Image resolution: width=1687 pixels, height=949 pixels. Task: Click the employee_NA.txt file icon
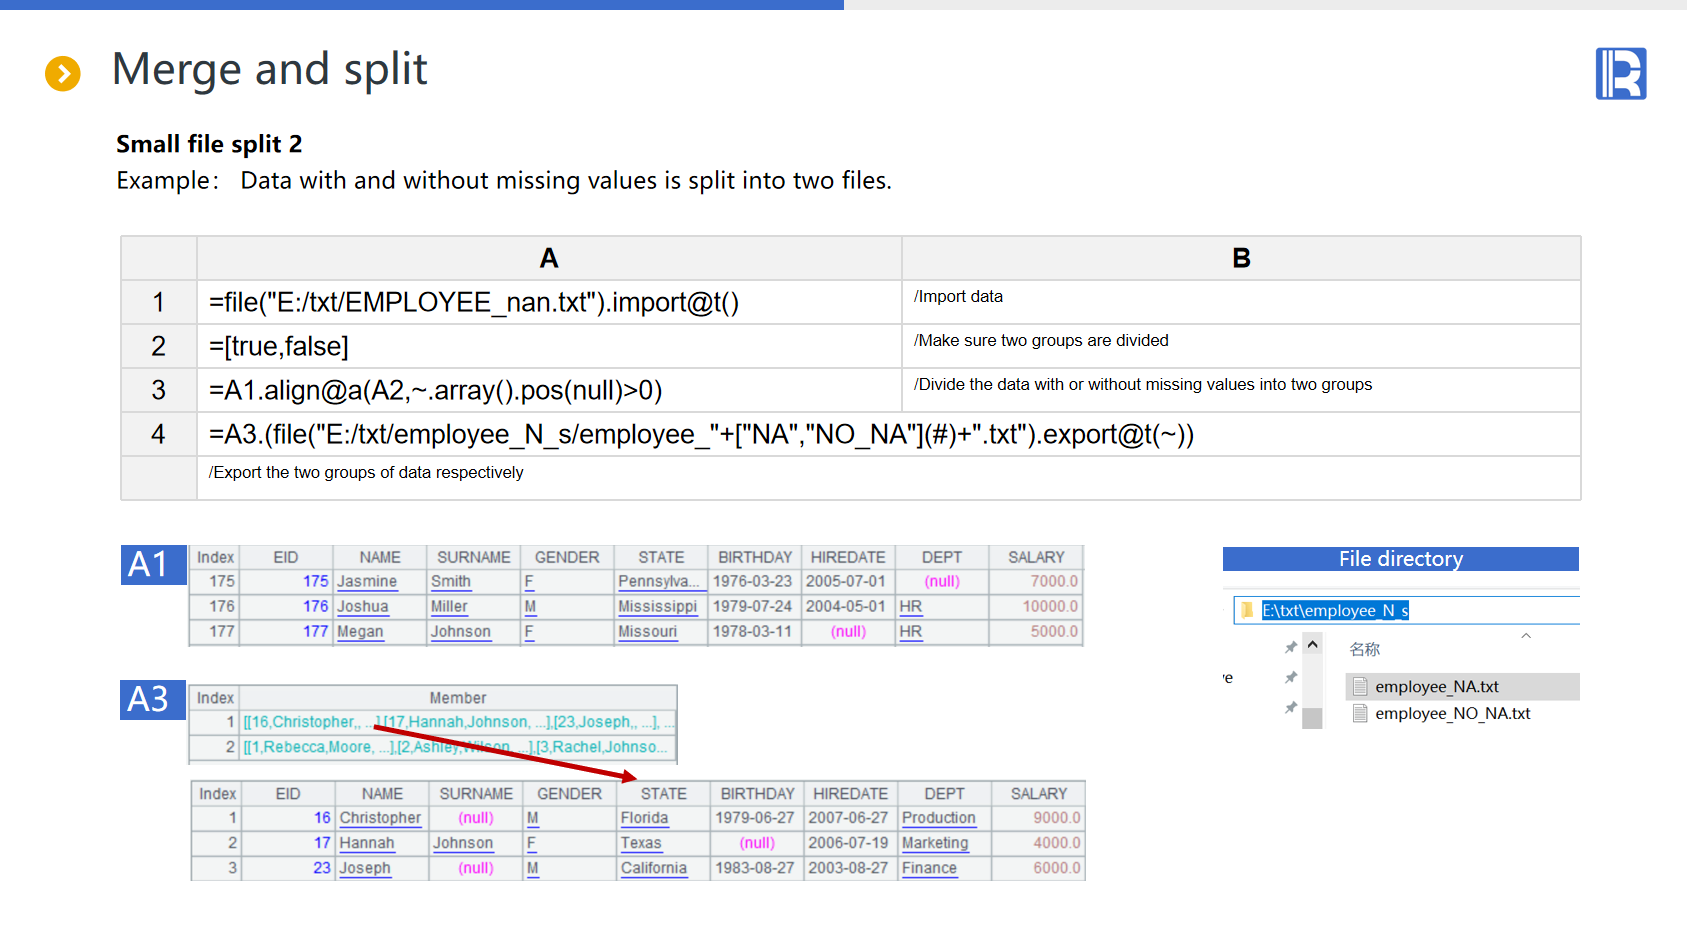(1360, 687)
